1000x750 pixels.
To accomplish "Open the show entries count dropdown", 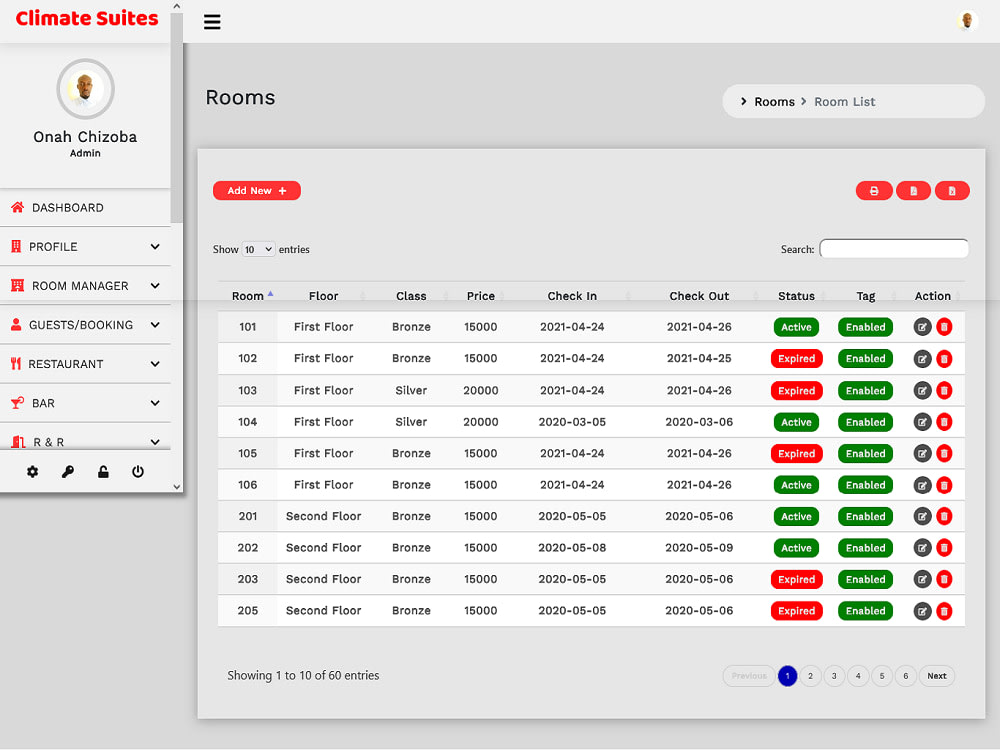I will [258, 249].
